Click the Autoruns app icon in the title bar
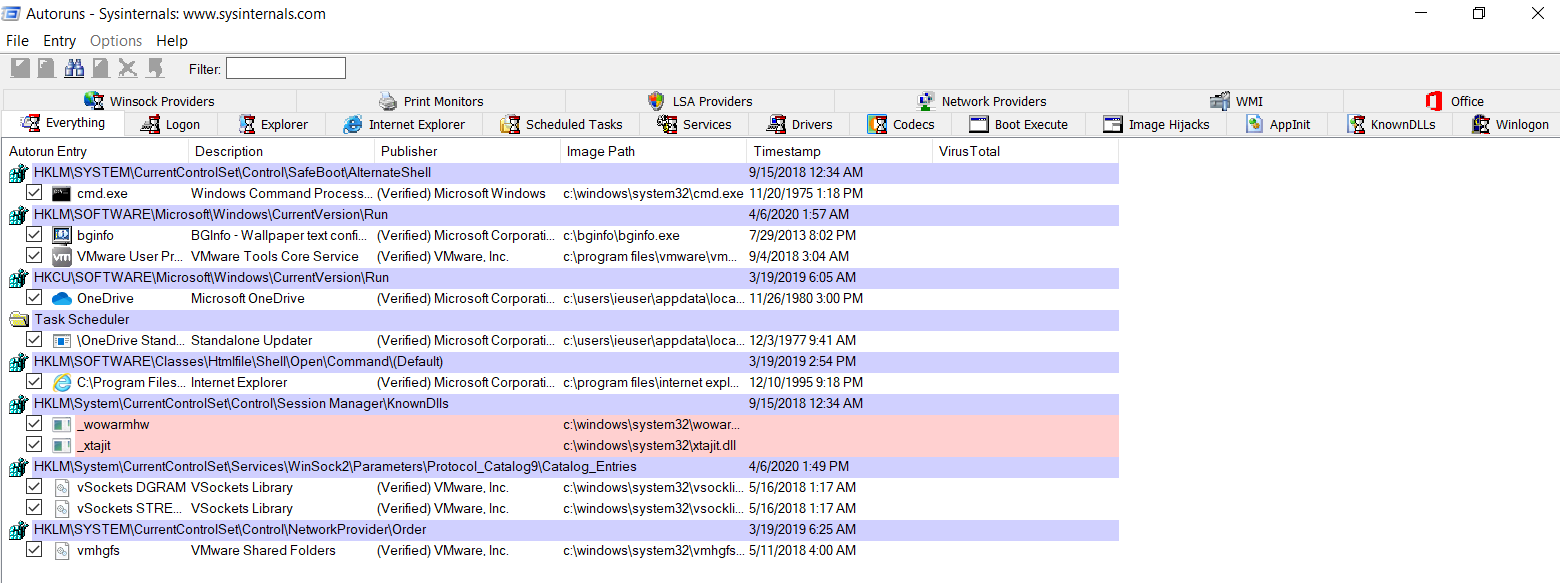Screen dimensions: 1560x583 pos(12,14)
